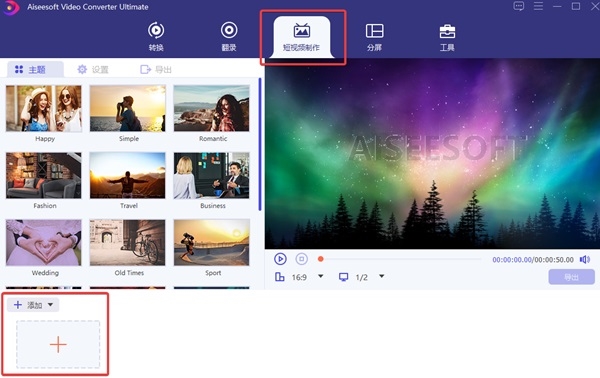Expand the 添加 button dropdown arrow
Image resolution: width=600 pixels, height=378 pixels.
51,305
